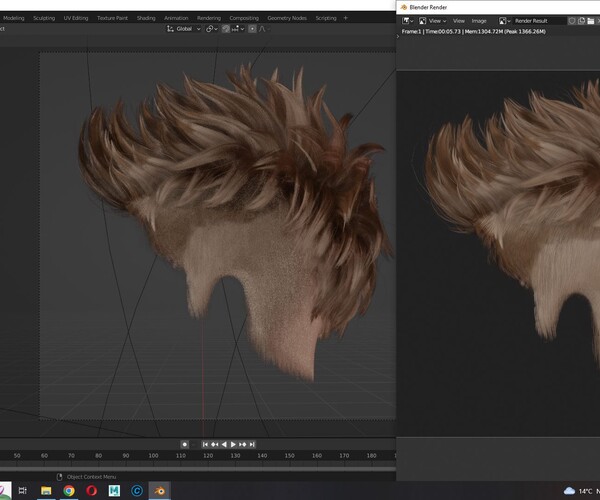Jump to previous keyframe
The image size is (600, 500).
214,444
